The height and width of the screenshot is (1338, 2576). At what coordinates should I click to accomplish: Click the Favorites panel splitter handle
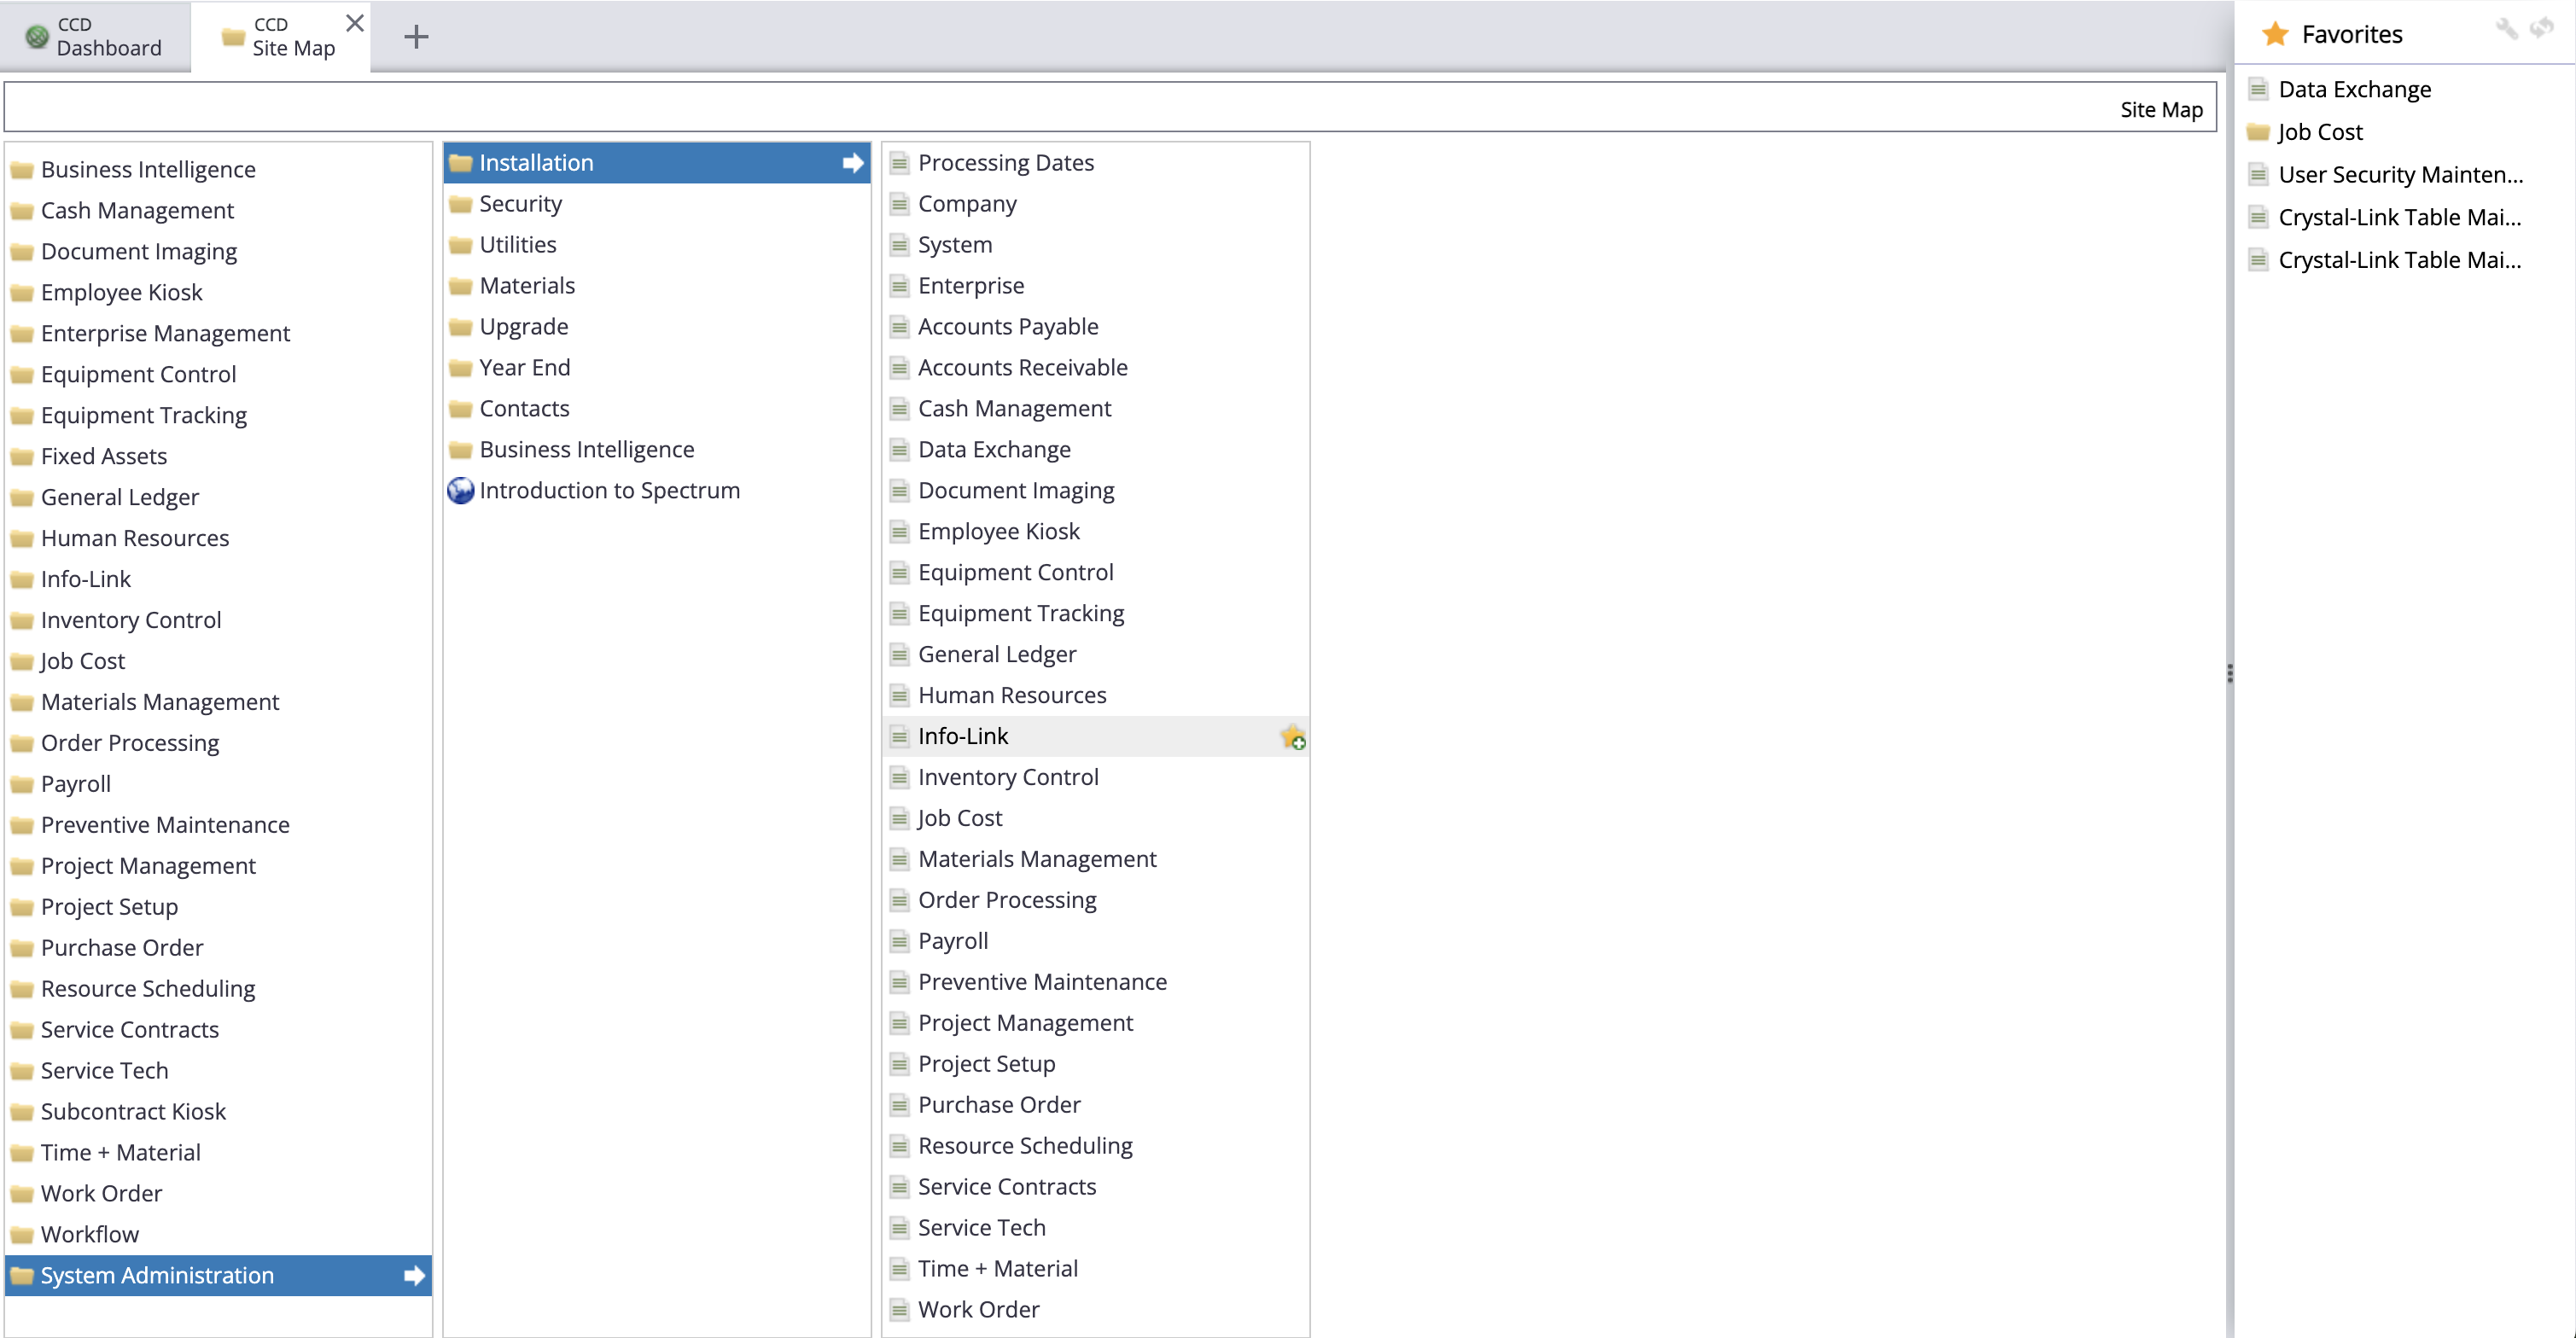pyautogui.click(x=2229, y=674)
